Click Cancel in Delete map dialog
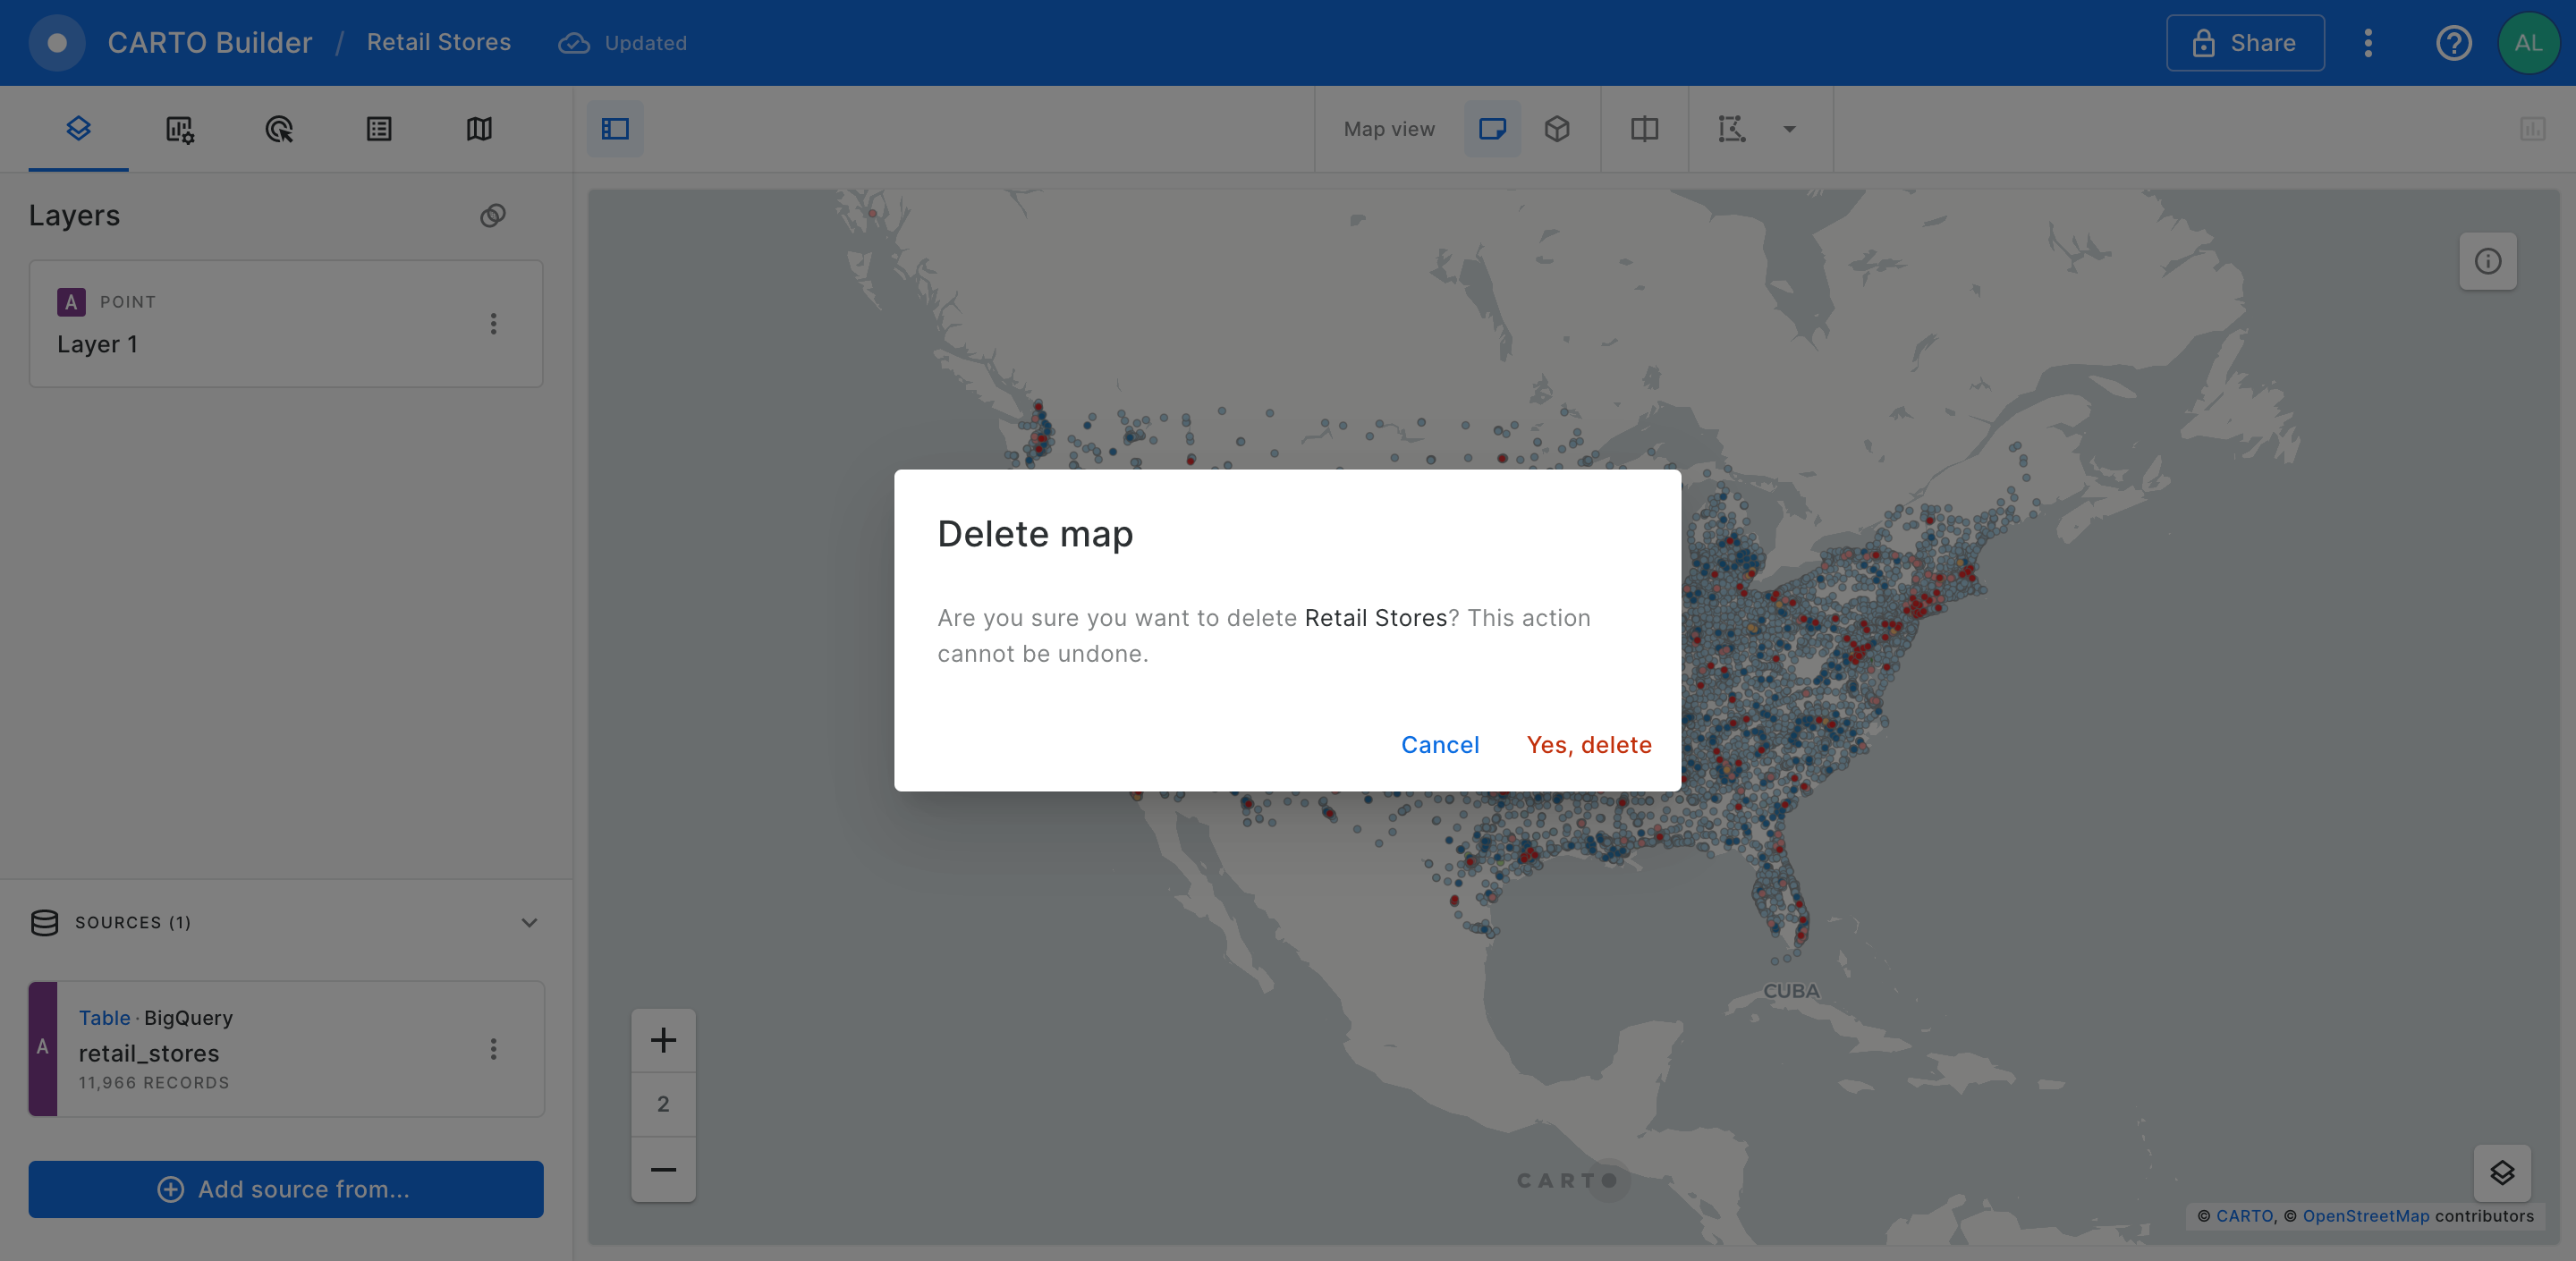Viewport: 2576px width, 1261px height. coord(1439,745)
